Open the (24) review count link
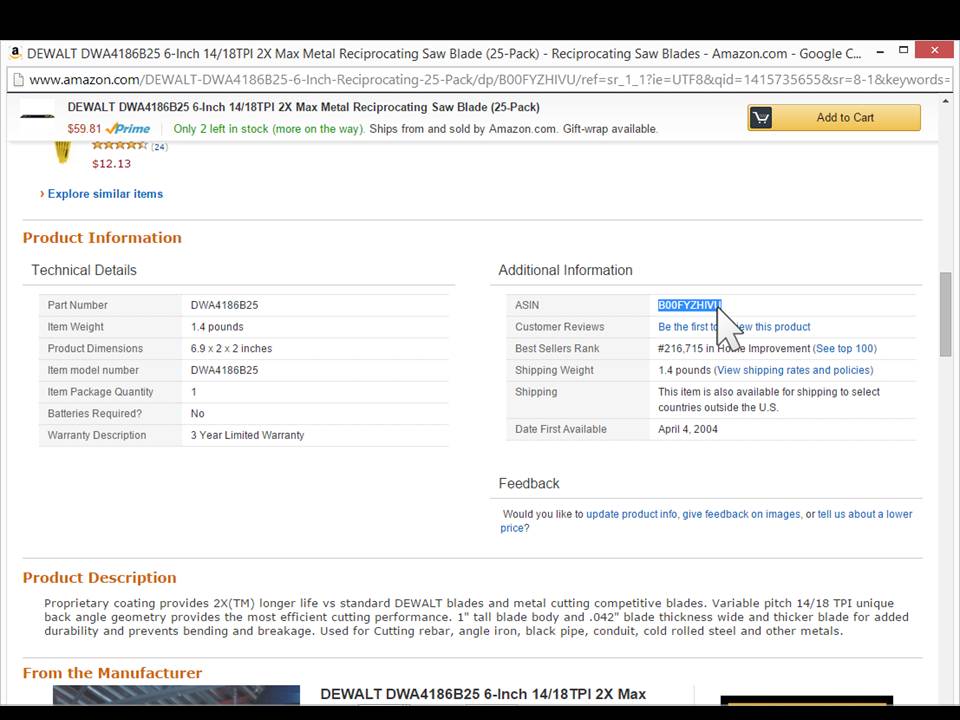The height and width of the screenshot is (720, 960). tap(160, 146)
